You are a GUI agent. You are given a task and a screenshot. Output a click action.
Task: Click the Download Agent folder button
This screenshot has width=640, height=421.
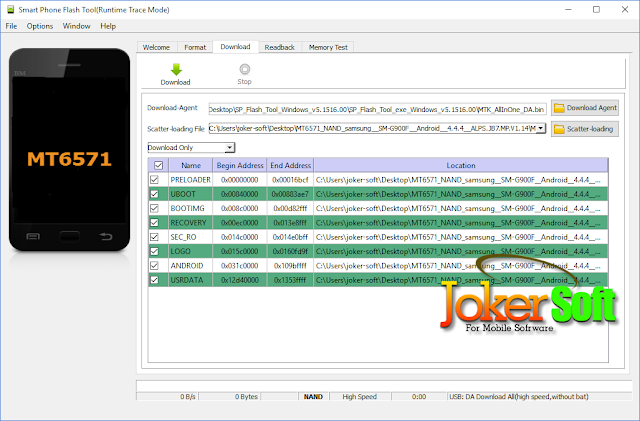[x=585, y=108]
